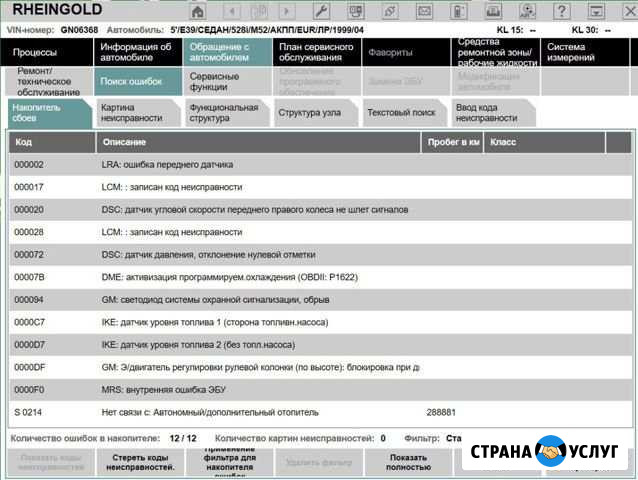Open Ремонт/техническое обслуживание submenu

click(49, 81)
